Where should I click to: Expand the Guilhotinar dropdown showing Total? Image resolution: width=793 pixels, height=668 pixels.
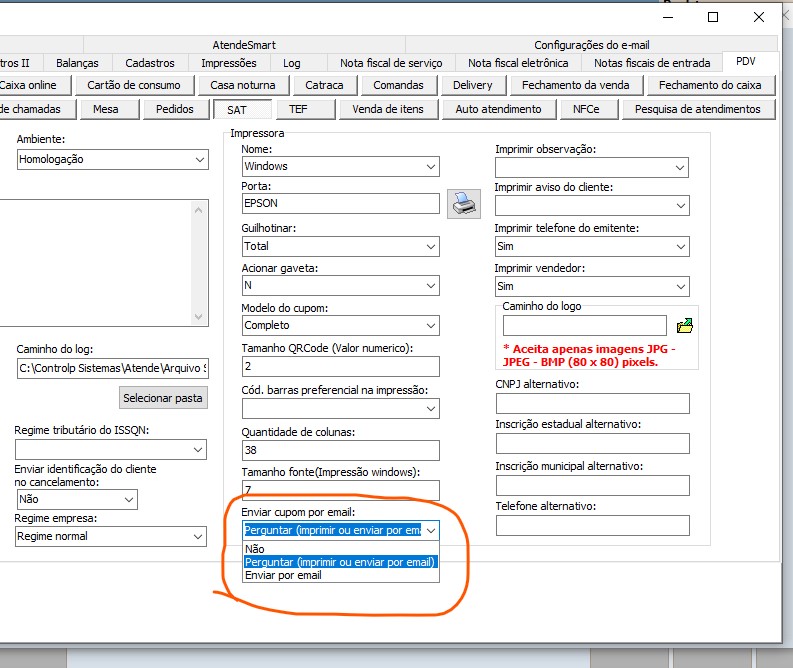pos(340,246)
